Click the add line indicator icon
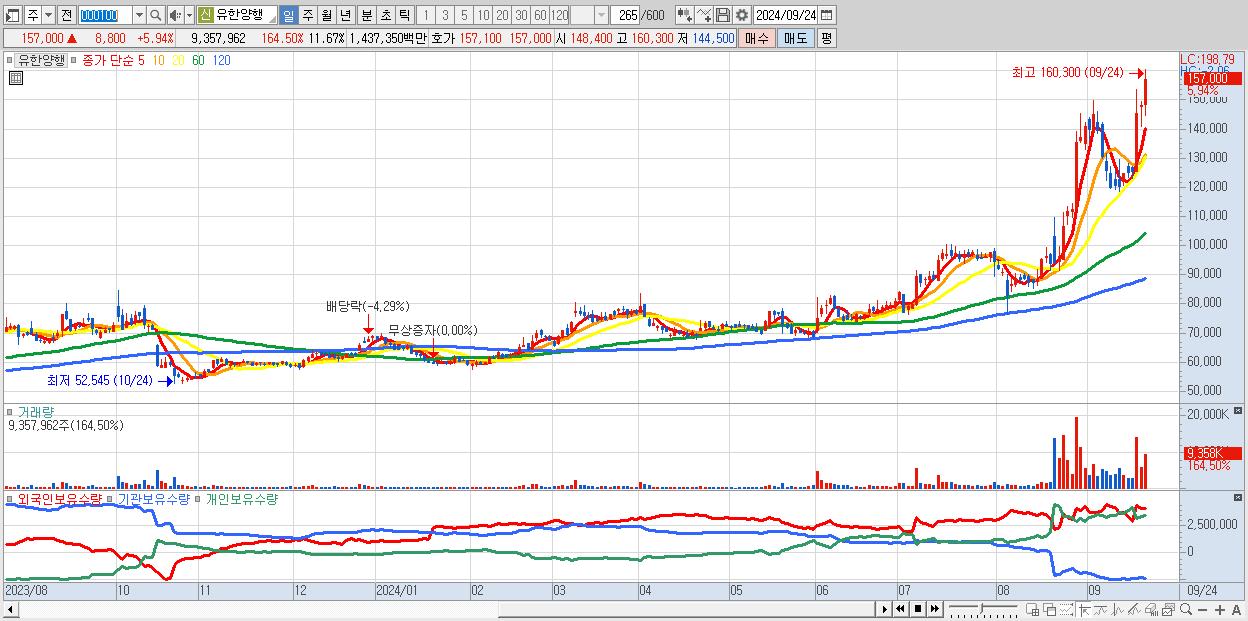This screenshot has width=1248, height=621. click(703, 15)
